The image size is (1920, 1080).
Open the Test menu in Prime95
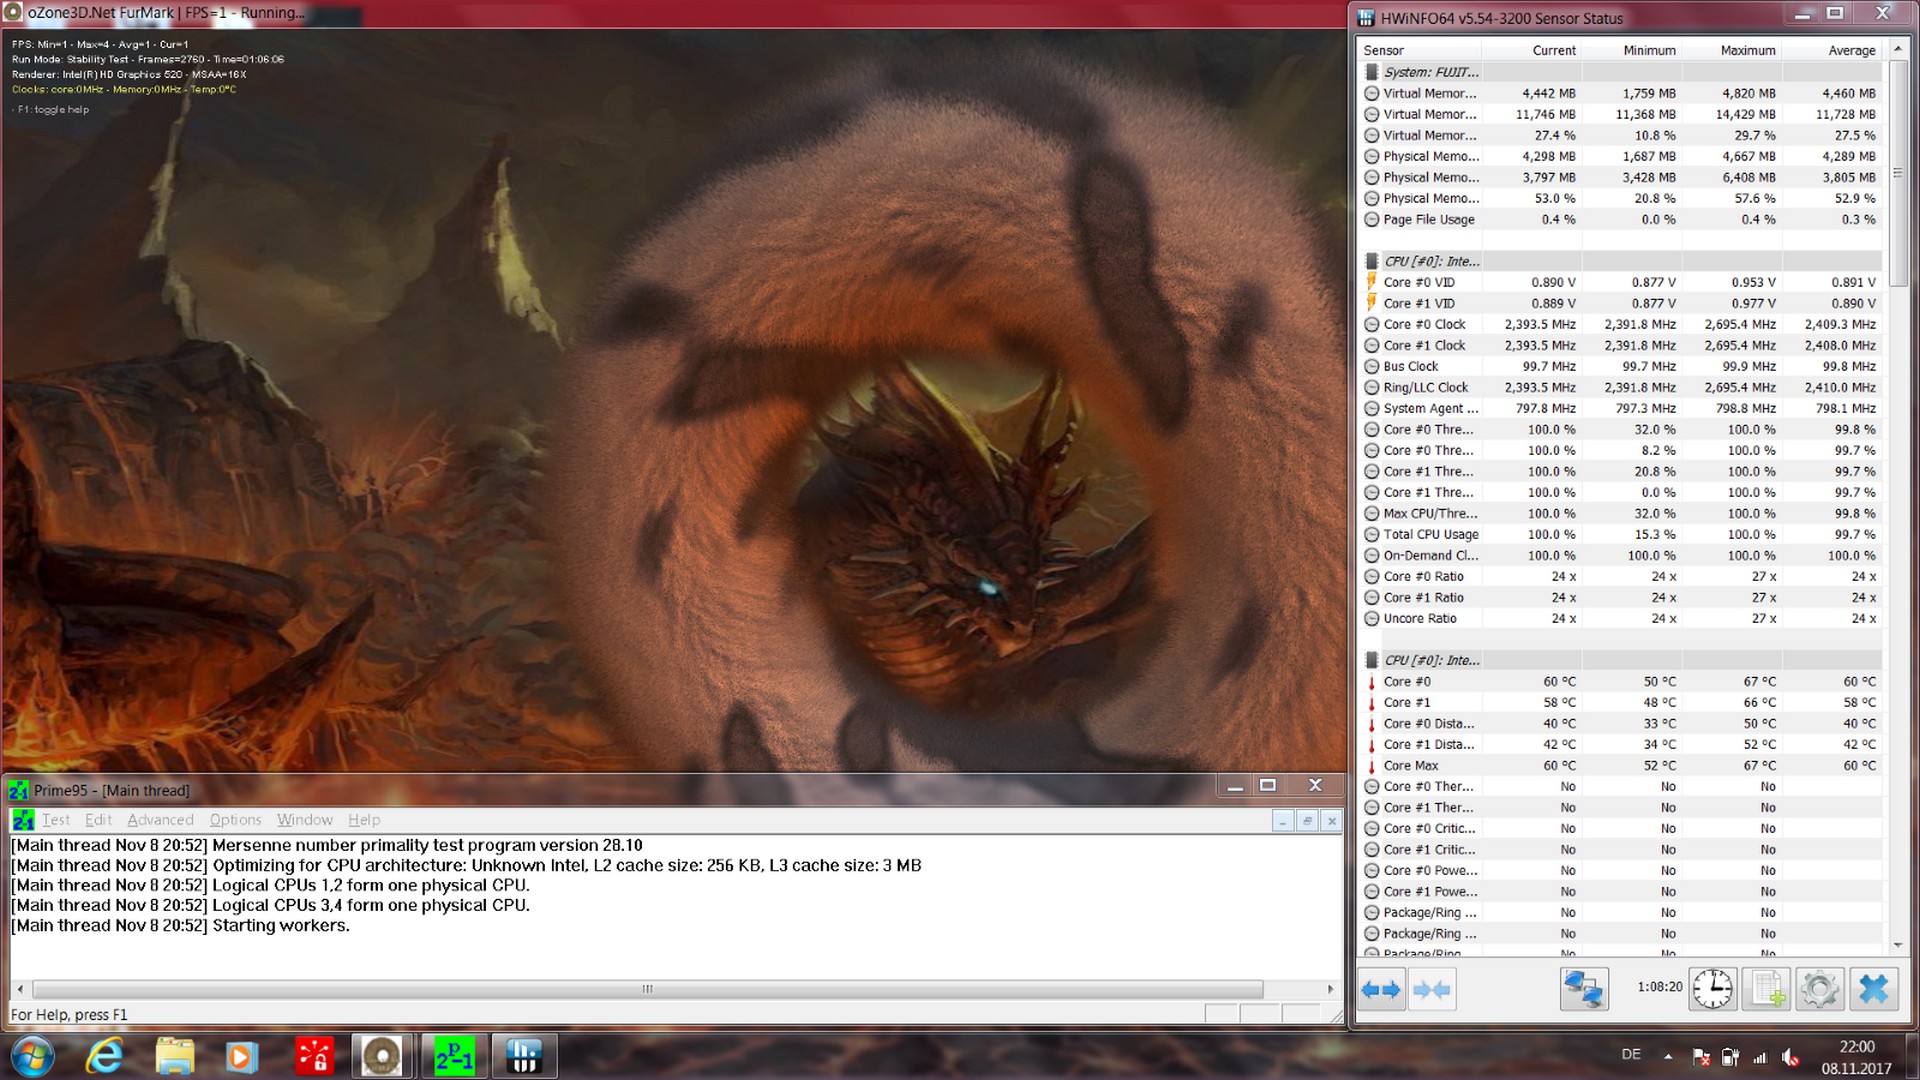pos(56,820)
